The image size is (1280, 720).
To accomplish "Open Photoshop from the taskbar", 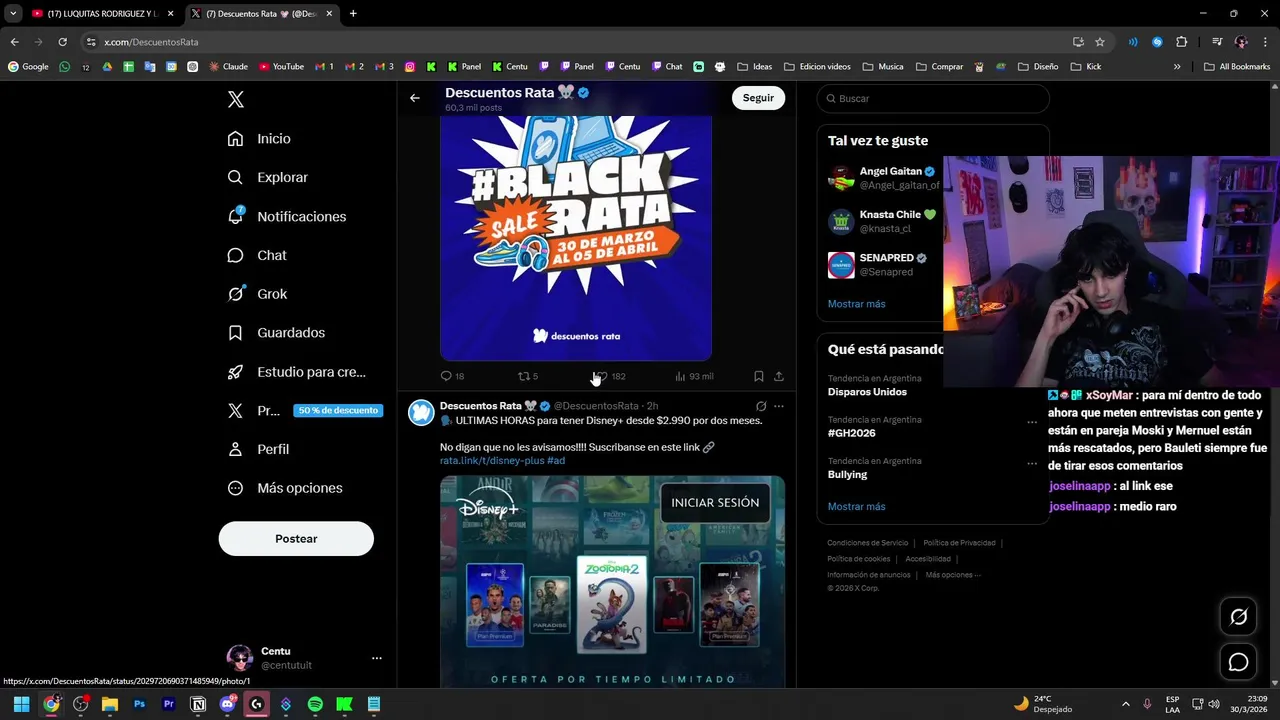I will 139,704.
